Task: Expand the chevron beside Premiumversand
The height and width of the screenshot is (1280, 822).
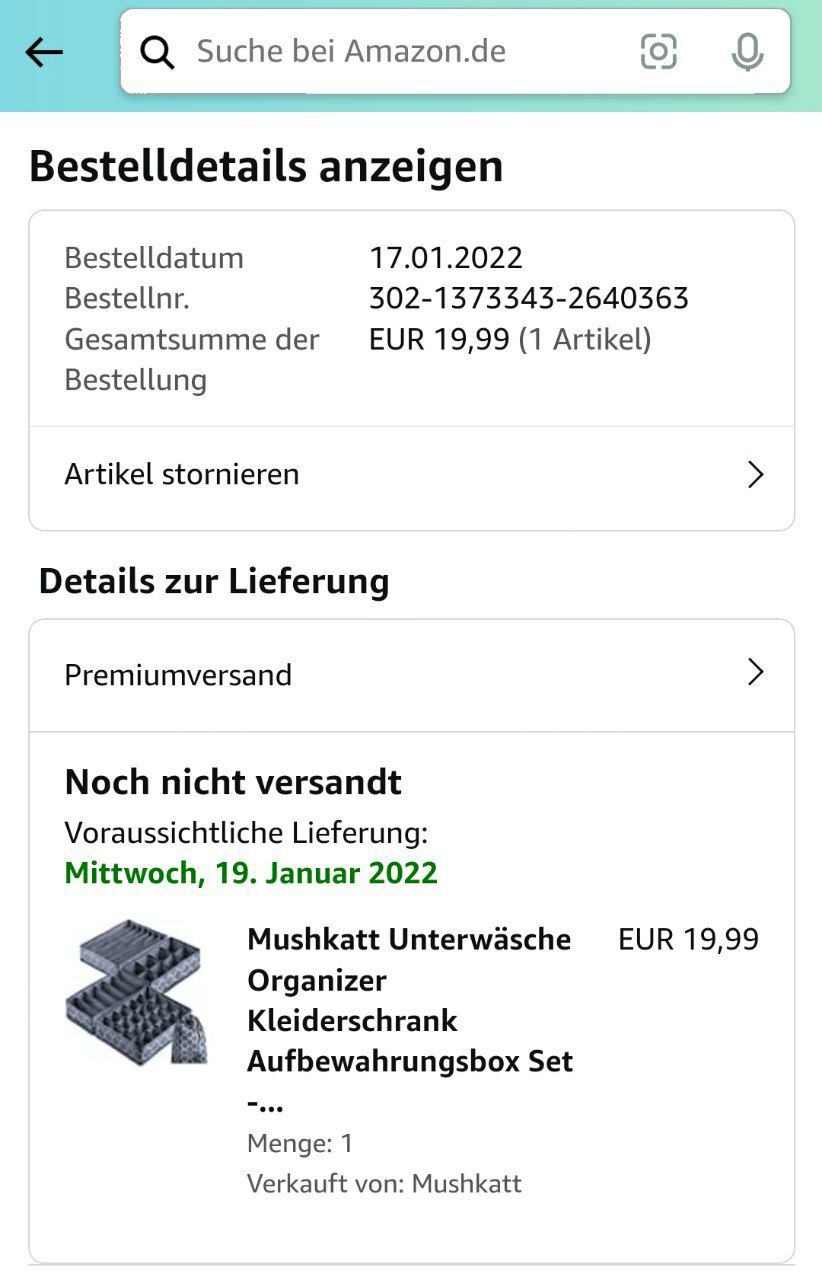Action: [756, 674]
